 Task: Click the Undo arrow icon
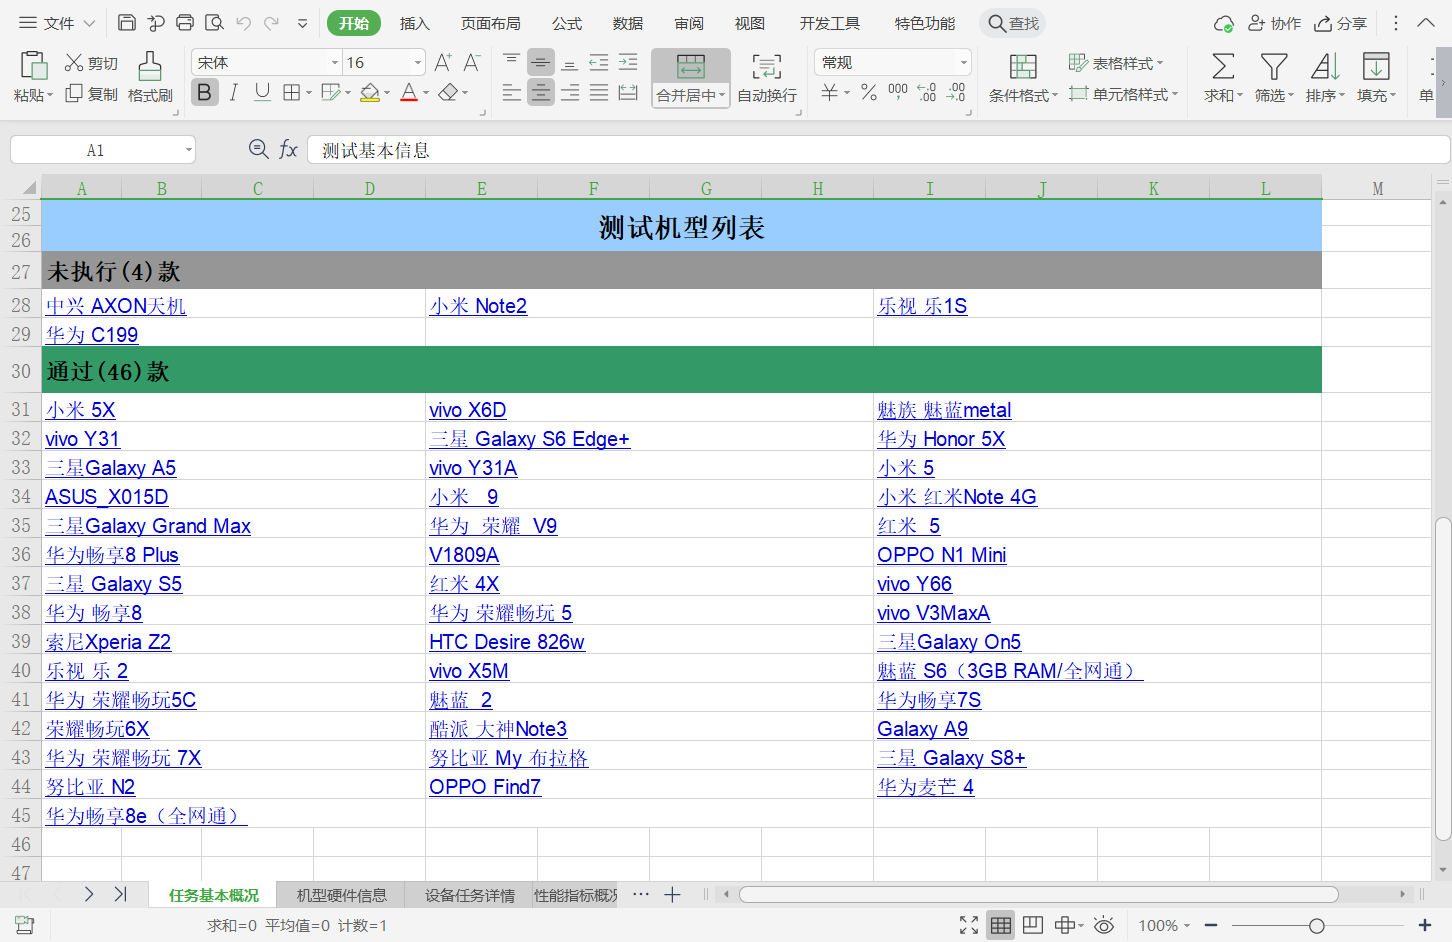(244, 22)
